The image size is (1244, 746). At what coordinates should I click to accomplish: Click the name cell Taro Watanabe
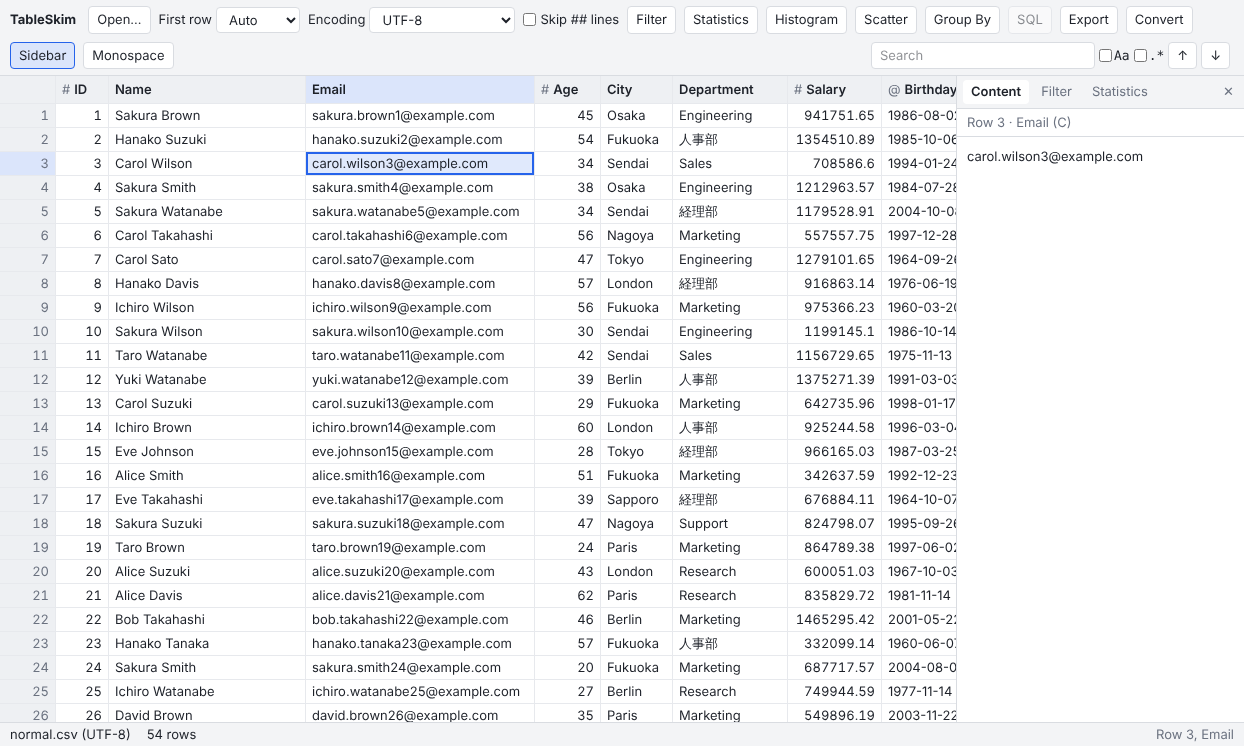(x=207, y=355)
